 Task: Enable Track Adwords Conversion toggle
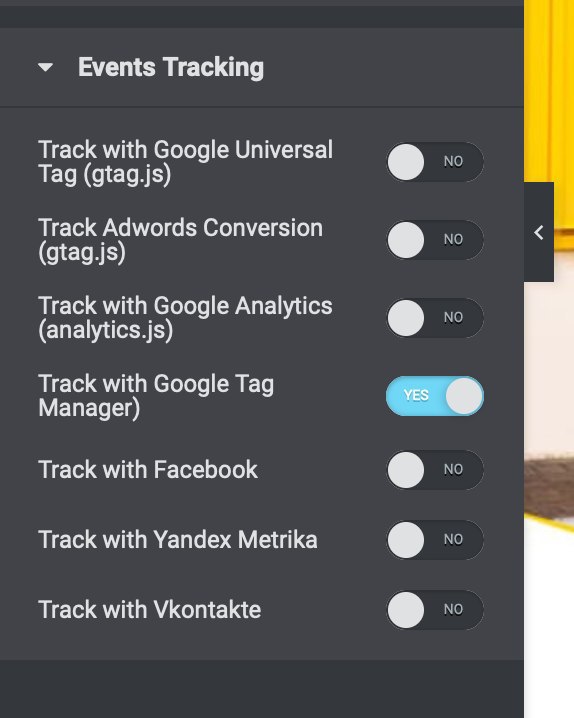coord(435,239)
